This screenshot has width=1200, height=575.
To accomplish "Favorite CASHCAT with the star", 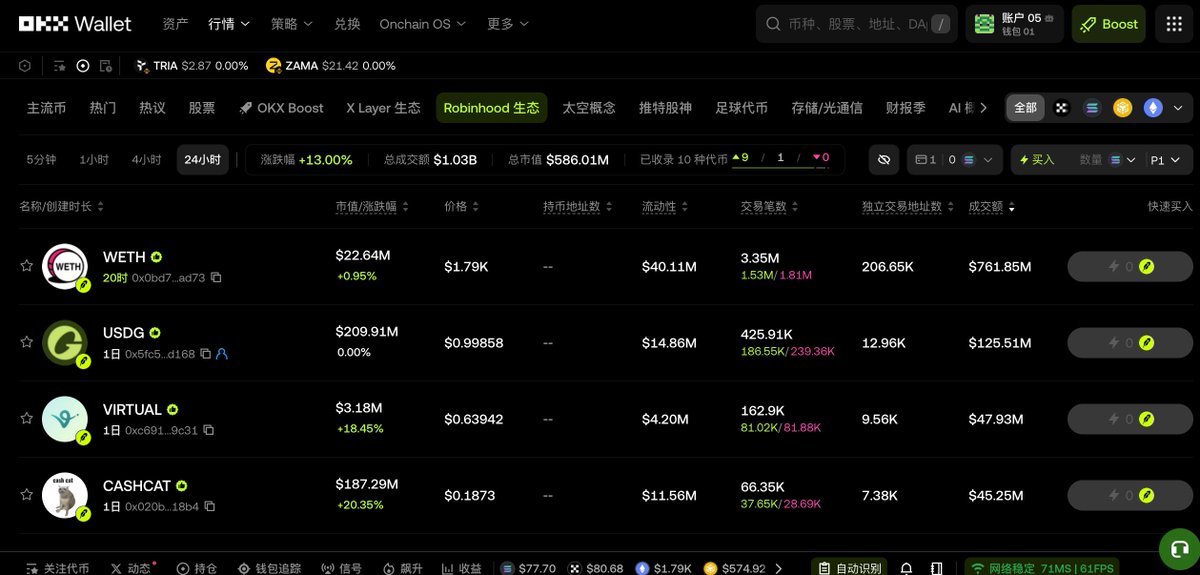I will click(27, 495).
